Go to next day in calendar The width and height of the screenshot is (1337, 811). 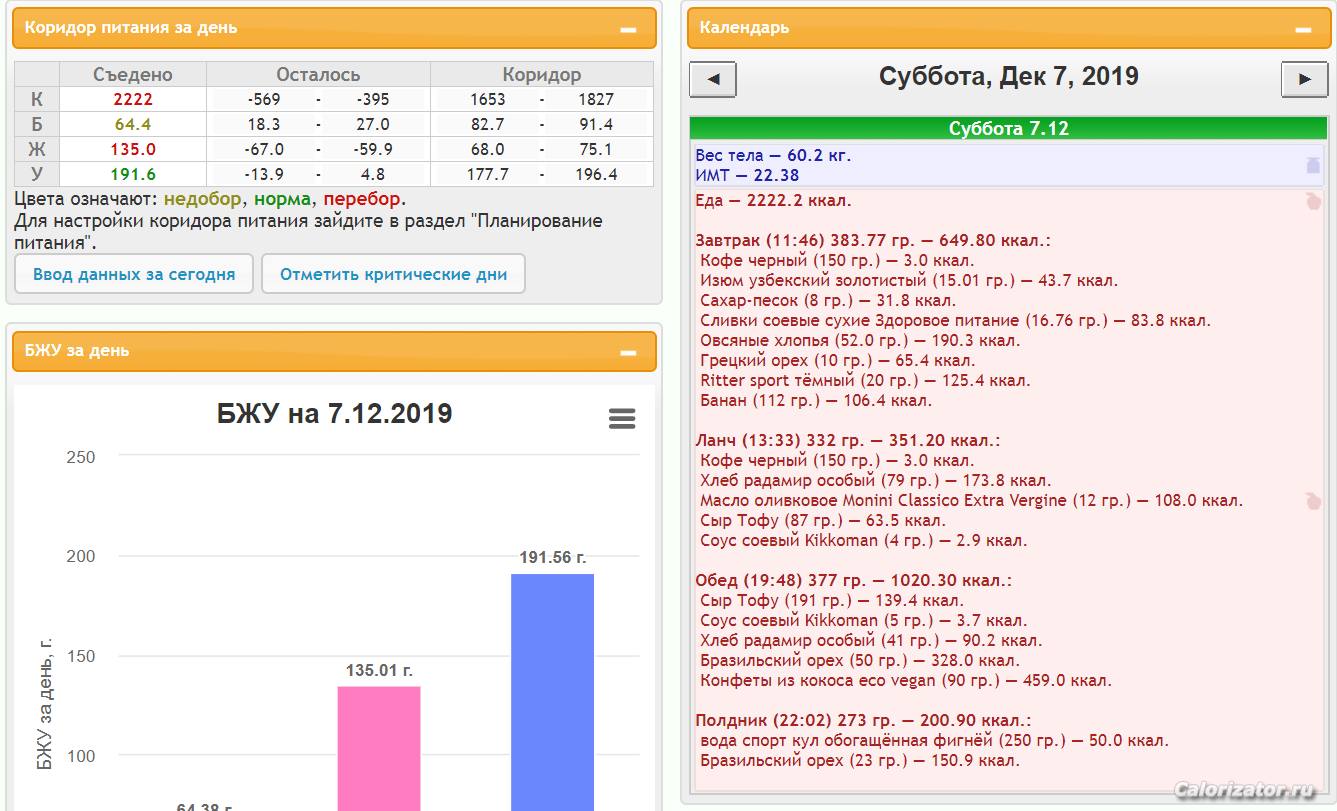(x=1304, y=79)
